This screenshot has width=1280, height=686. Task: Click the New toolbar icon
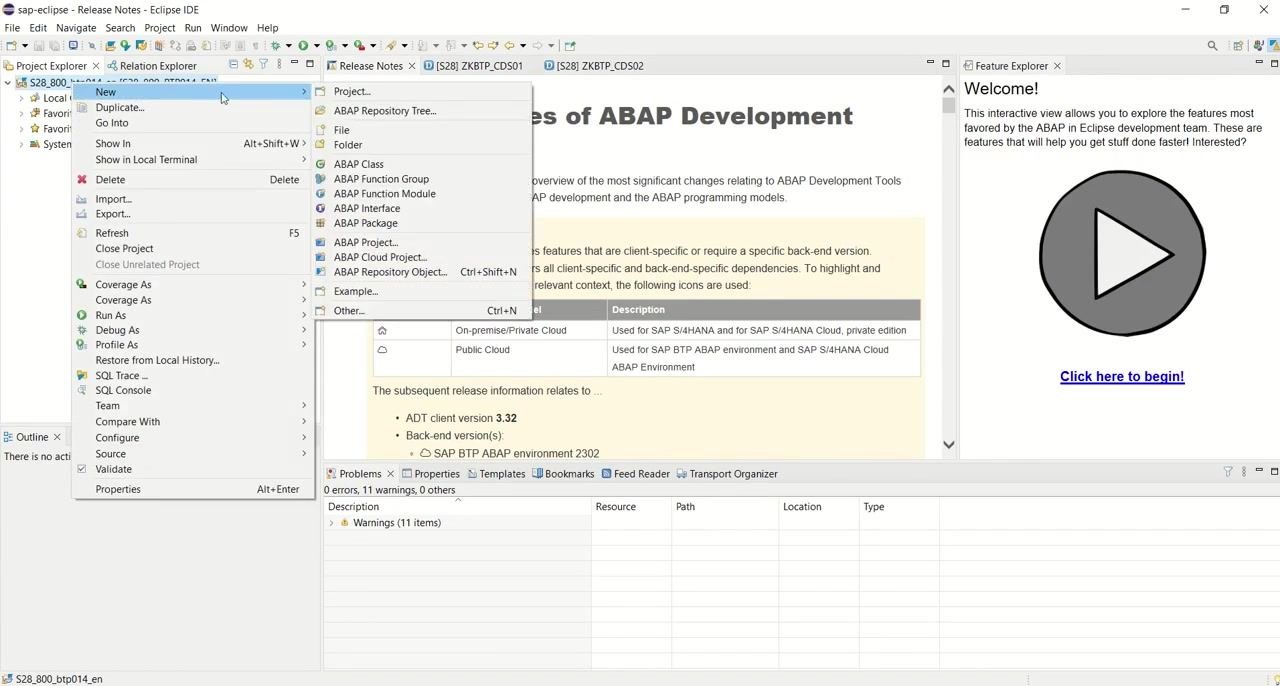[12, 45]
